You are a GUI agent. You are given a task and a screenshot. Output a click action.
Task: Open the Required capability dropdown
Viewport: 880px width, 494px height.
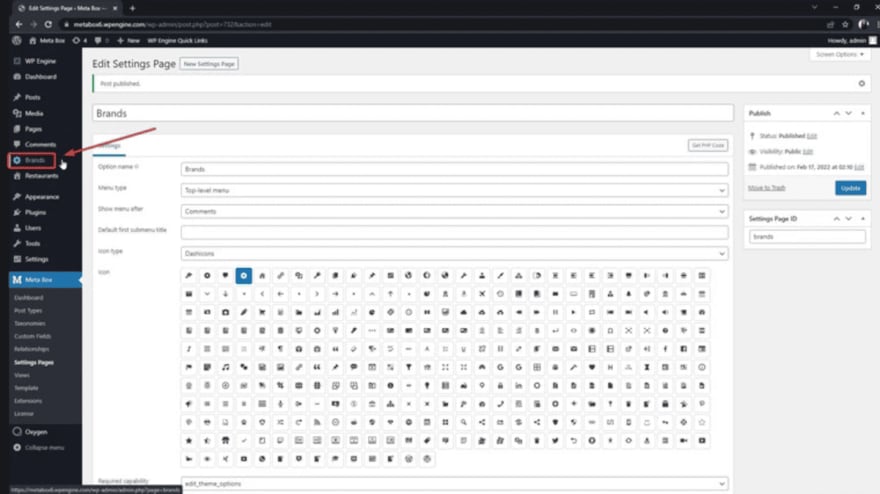click(x=455, y=483)
